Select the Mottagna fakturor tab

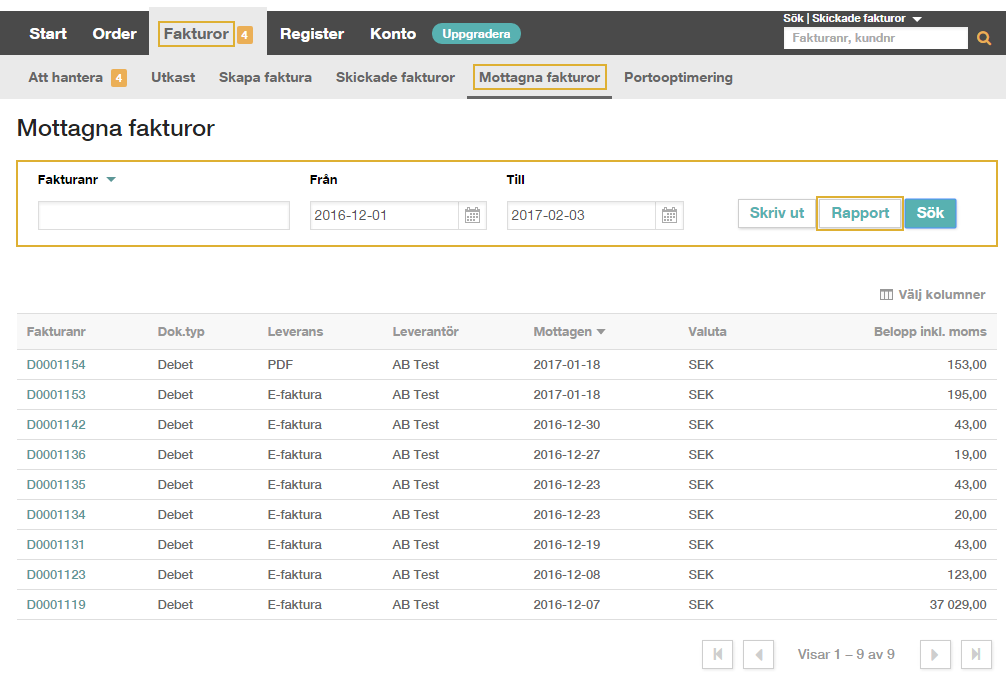540,78
